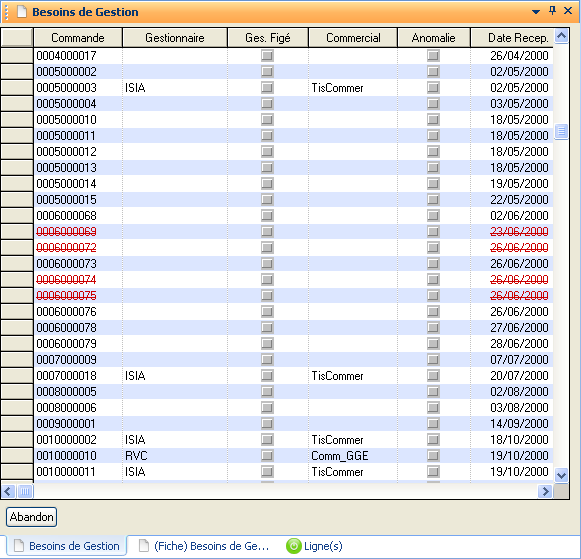Click the grid's vertical scroll down arrow
581x559 pixels.
pos(561,475)
